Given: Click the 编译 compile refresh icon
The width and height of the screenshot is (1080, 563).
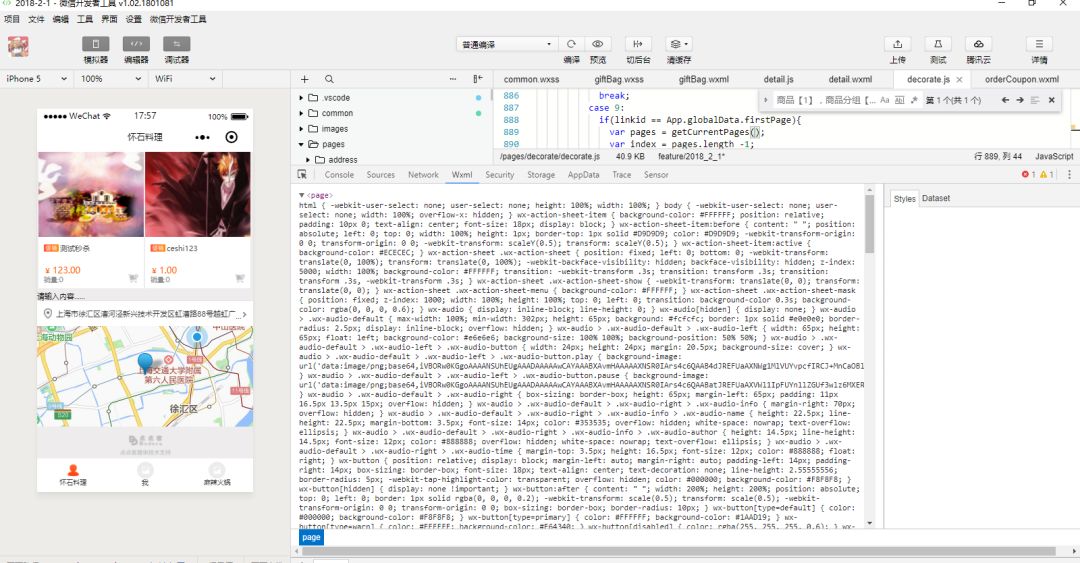Looking at the screenshot, I should click(x=571, y=44).
